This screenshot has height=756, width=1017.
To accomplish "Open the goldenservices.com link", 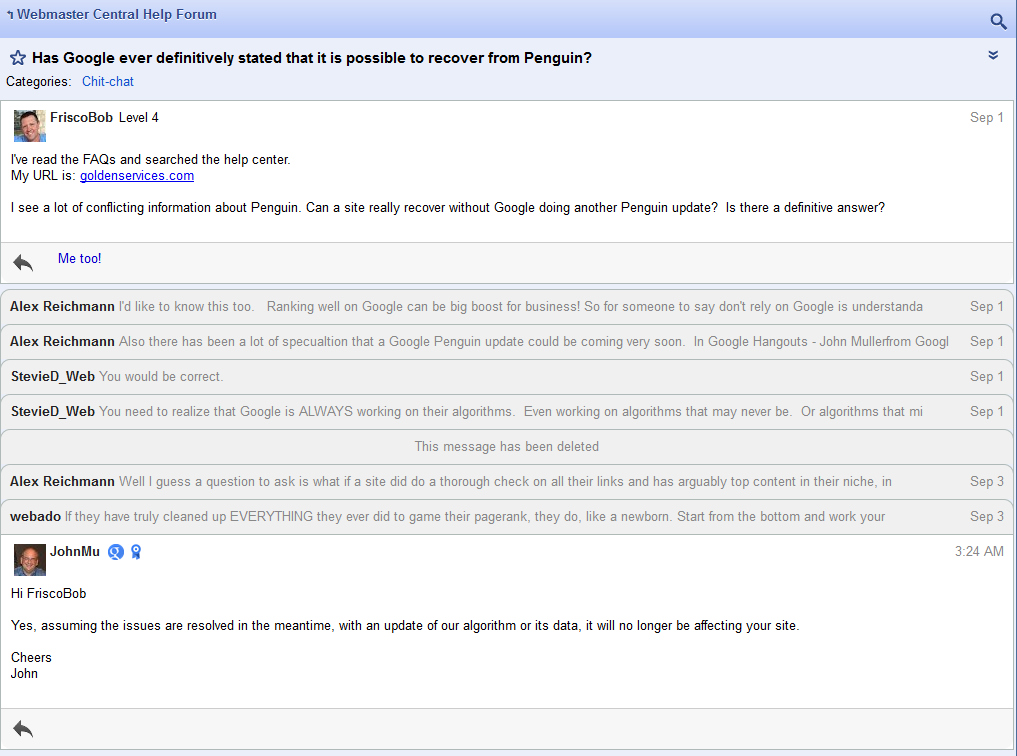I will (137, 176).
